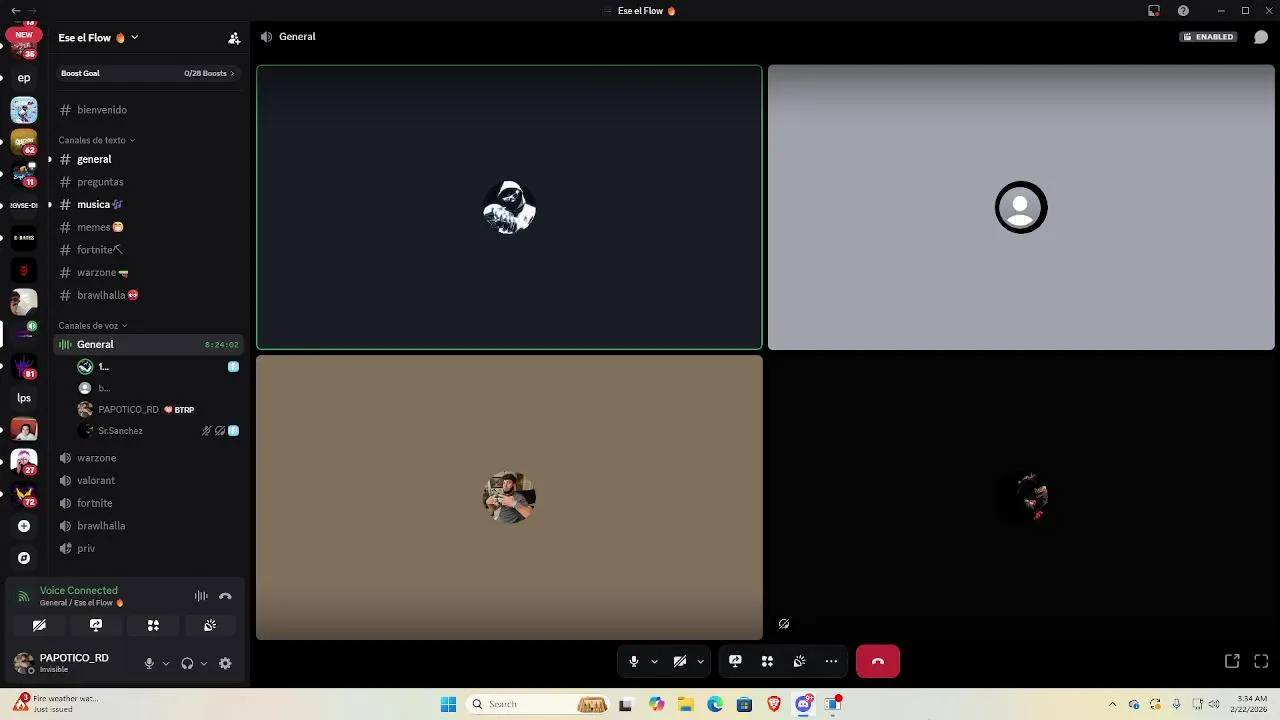Expand headphone output options in user panel
1280x720 pixels.
click(x=204, y=663)
